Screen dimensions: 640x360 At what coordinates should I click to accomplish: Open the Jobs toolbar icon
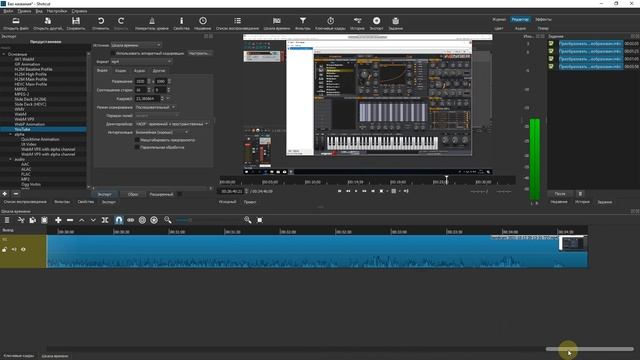[396, 21]
